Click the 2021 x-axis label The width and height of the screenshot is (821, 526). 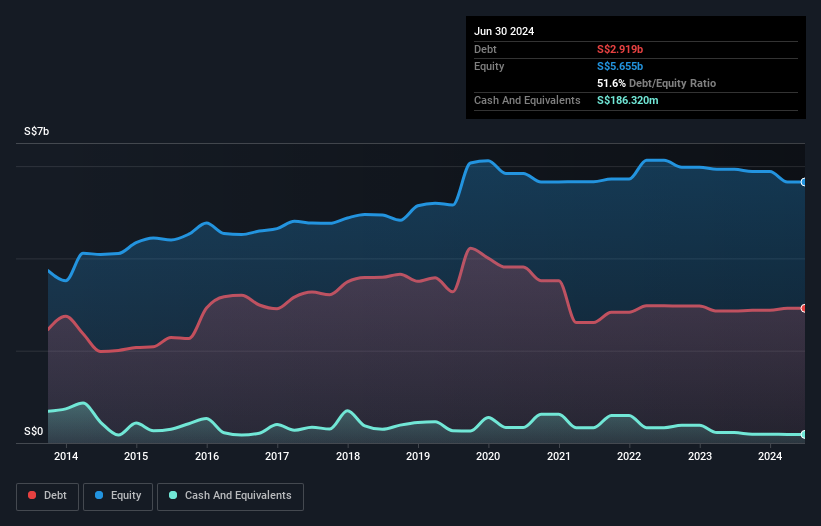[559, 456]
